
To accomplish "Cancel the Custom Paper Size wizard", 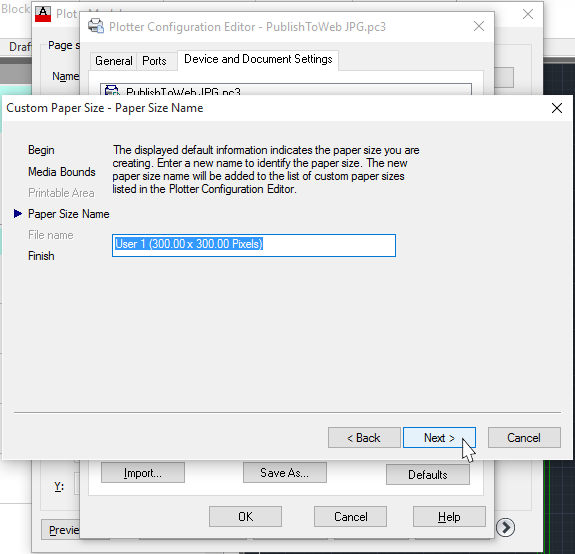I will point(524,437).
